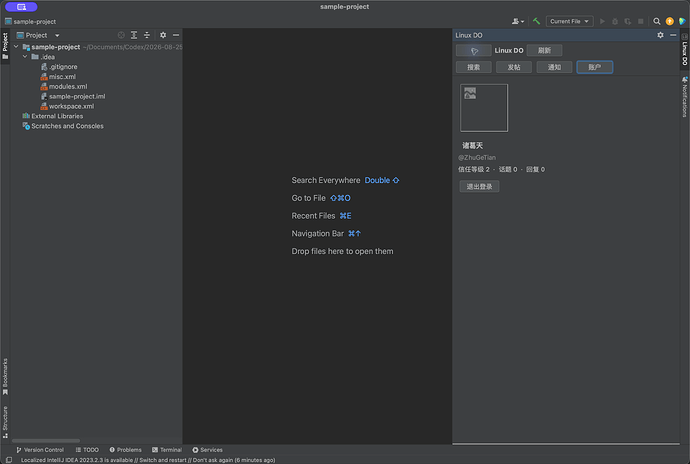This screenshot has width=690, height=464.
Task: Click the sample-project breadcrumb in navigation bar
Action: (x=30, y=22)
